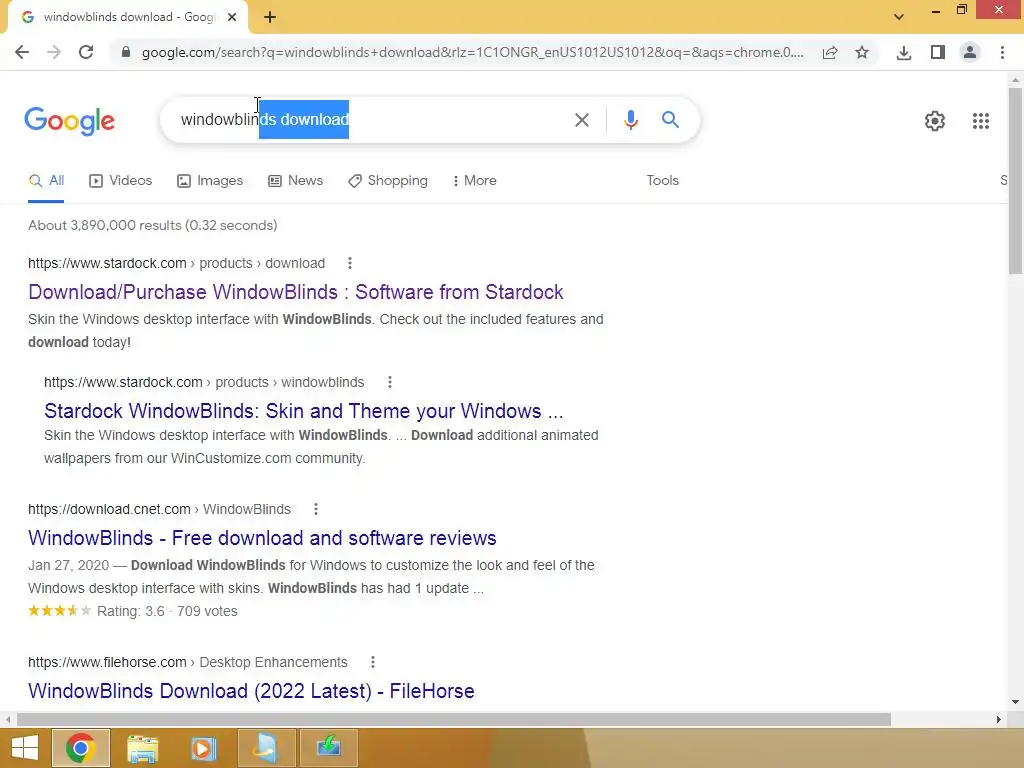Go back to previous page in Chrome
The height and width of the screenshot is (768, 1024).
pos(22,52)
